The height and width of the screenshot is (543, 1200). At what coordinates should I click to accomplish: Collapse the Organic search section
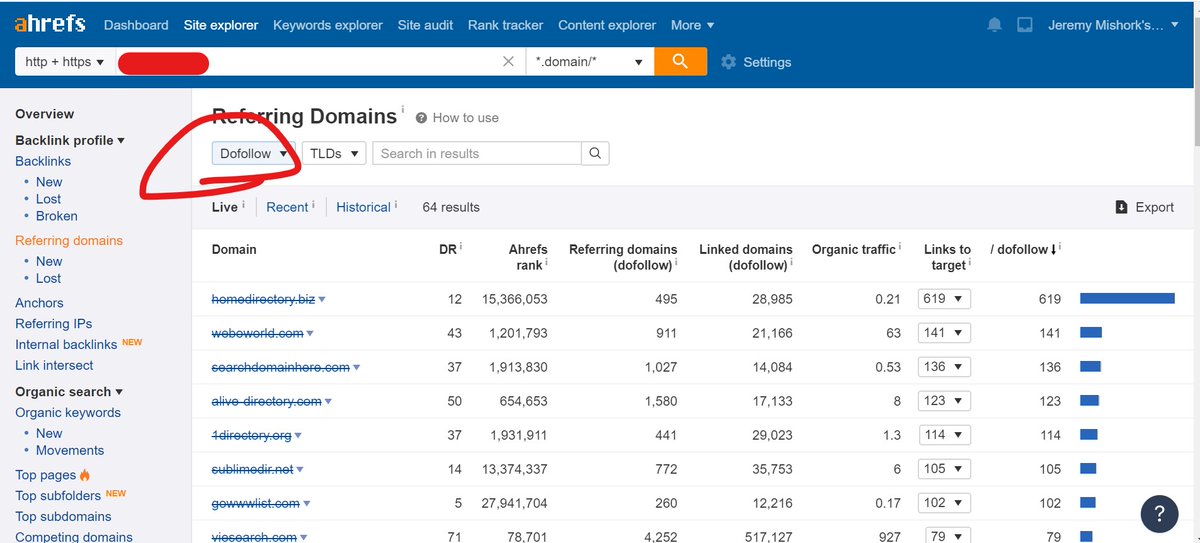tap(69, 391)
